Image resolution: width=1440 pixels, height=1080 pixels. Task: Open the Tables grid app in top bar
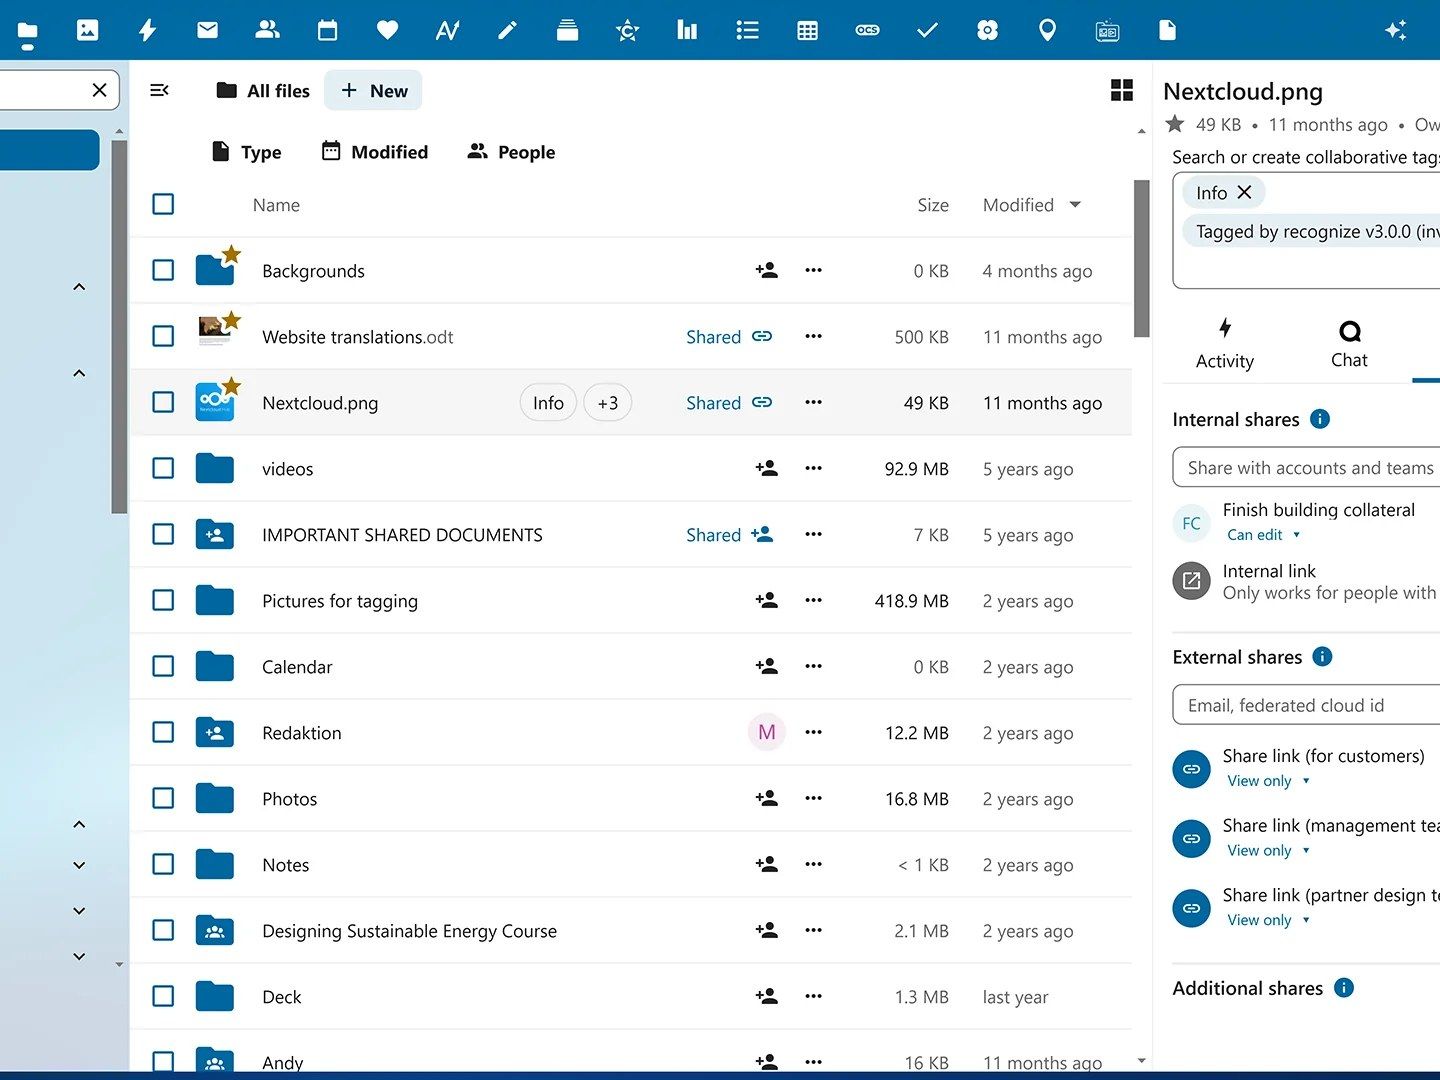807,30
